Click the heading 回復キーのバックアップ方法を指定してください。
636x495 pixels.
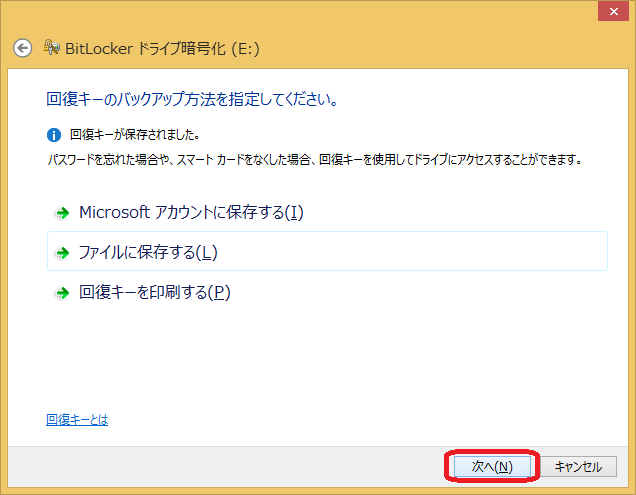(192, 99)
